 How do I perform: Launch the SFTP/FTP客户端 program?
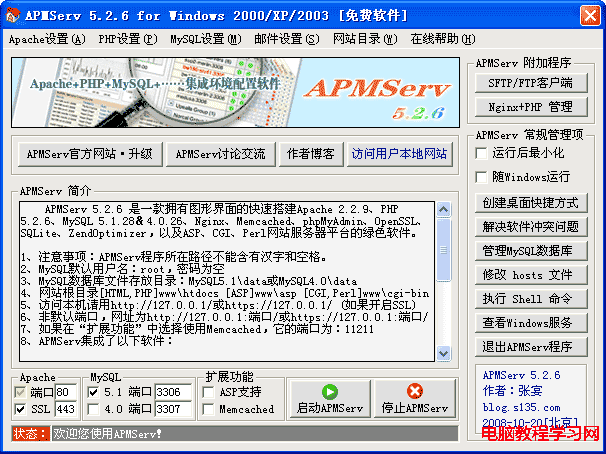tap(531, 83)
